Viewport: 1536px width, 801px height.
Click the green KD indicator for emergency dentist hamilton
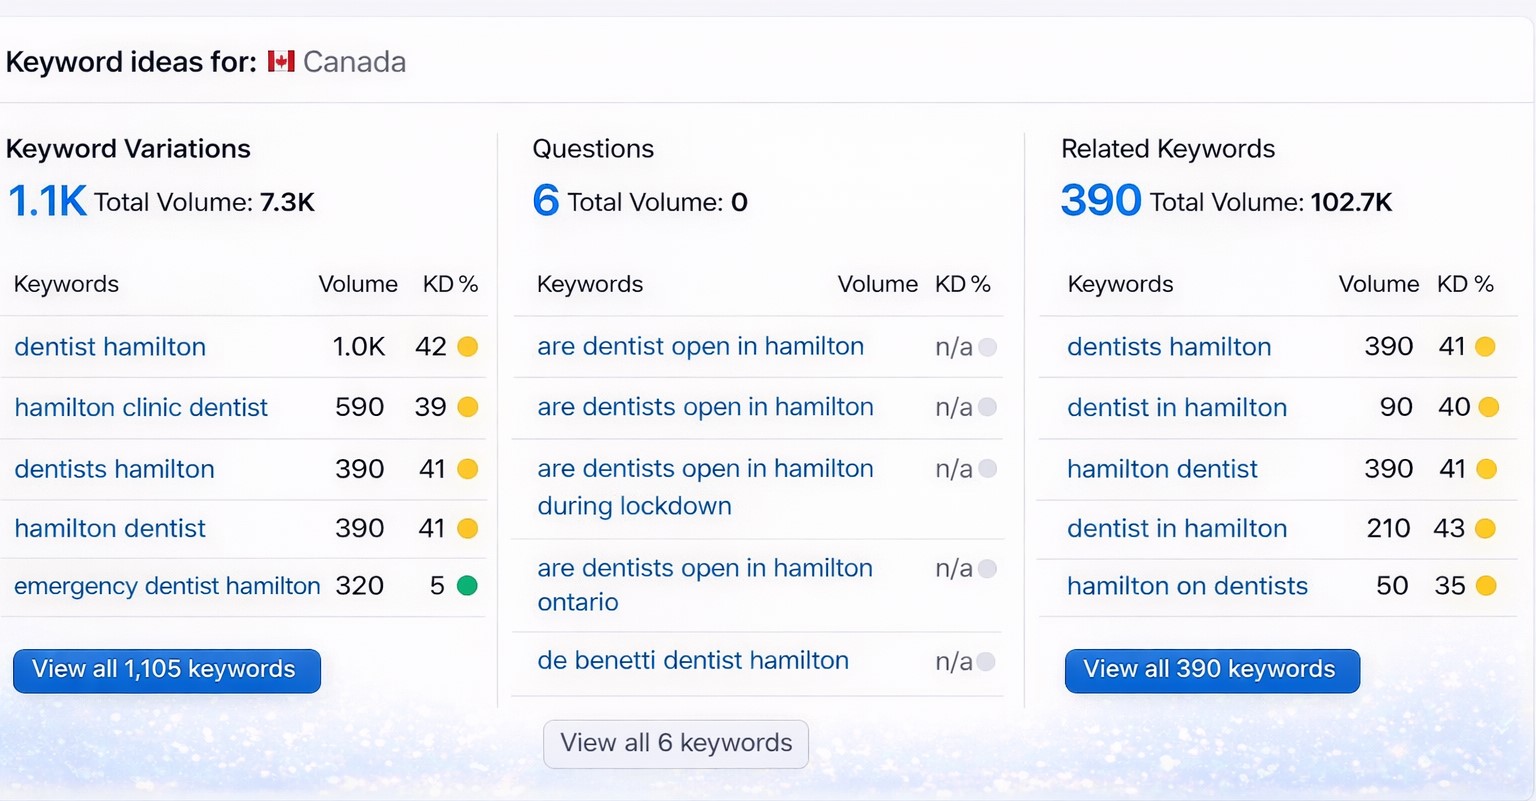tap(469, 586)
